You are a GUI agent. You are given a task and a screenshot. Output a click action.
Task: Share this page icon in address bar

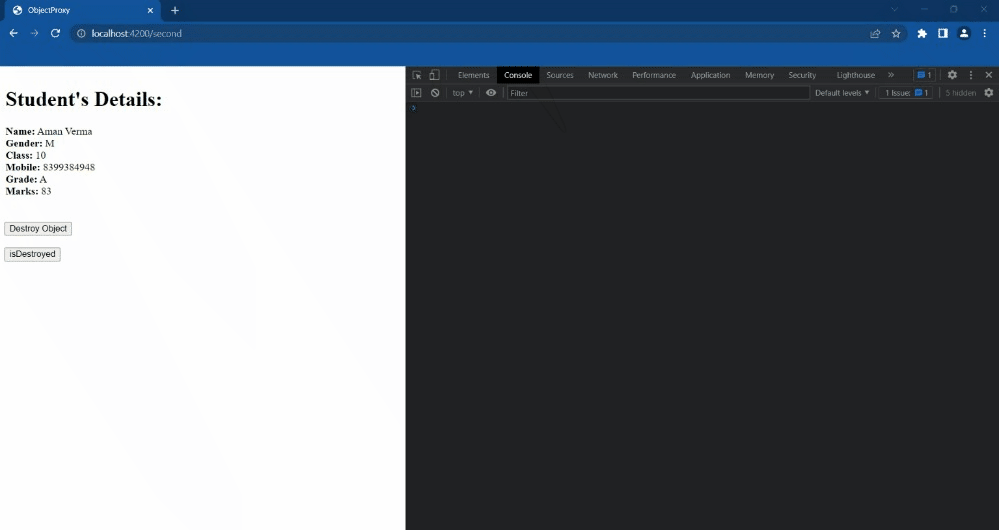click(875, 34)
